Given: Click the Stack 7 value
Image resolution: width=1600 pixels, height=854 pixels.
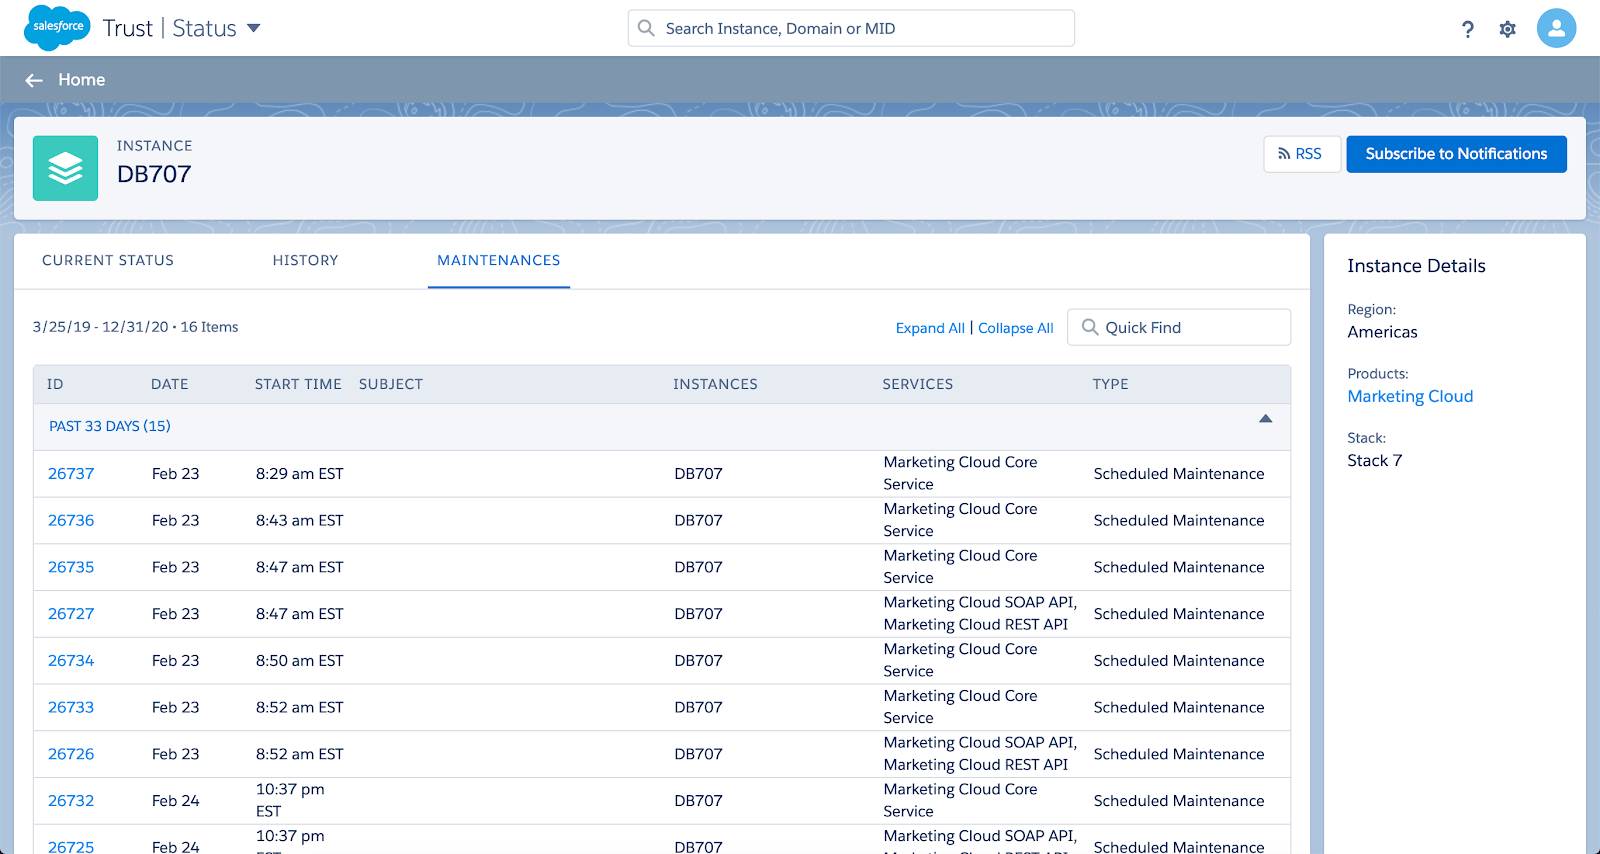Looking at the screenshot, I should pos(1375,460).
